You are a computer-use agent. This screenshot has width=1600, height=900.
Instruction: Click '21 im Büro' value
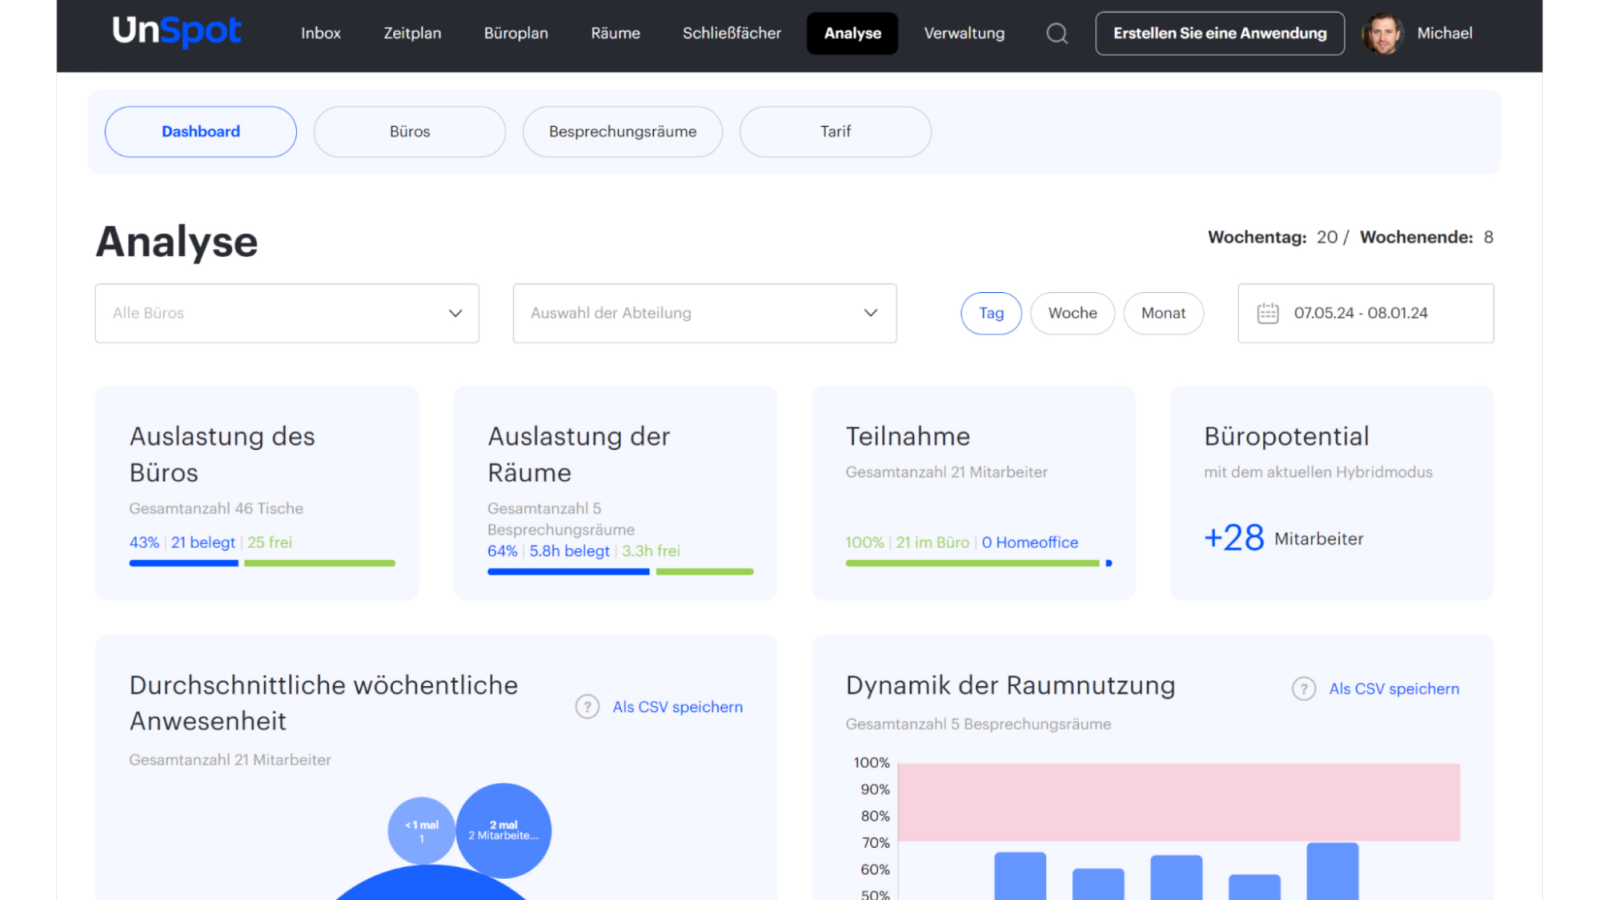click(933, 542)
